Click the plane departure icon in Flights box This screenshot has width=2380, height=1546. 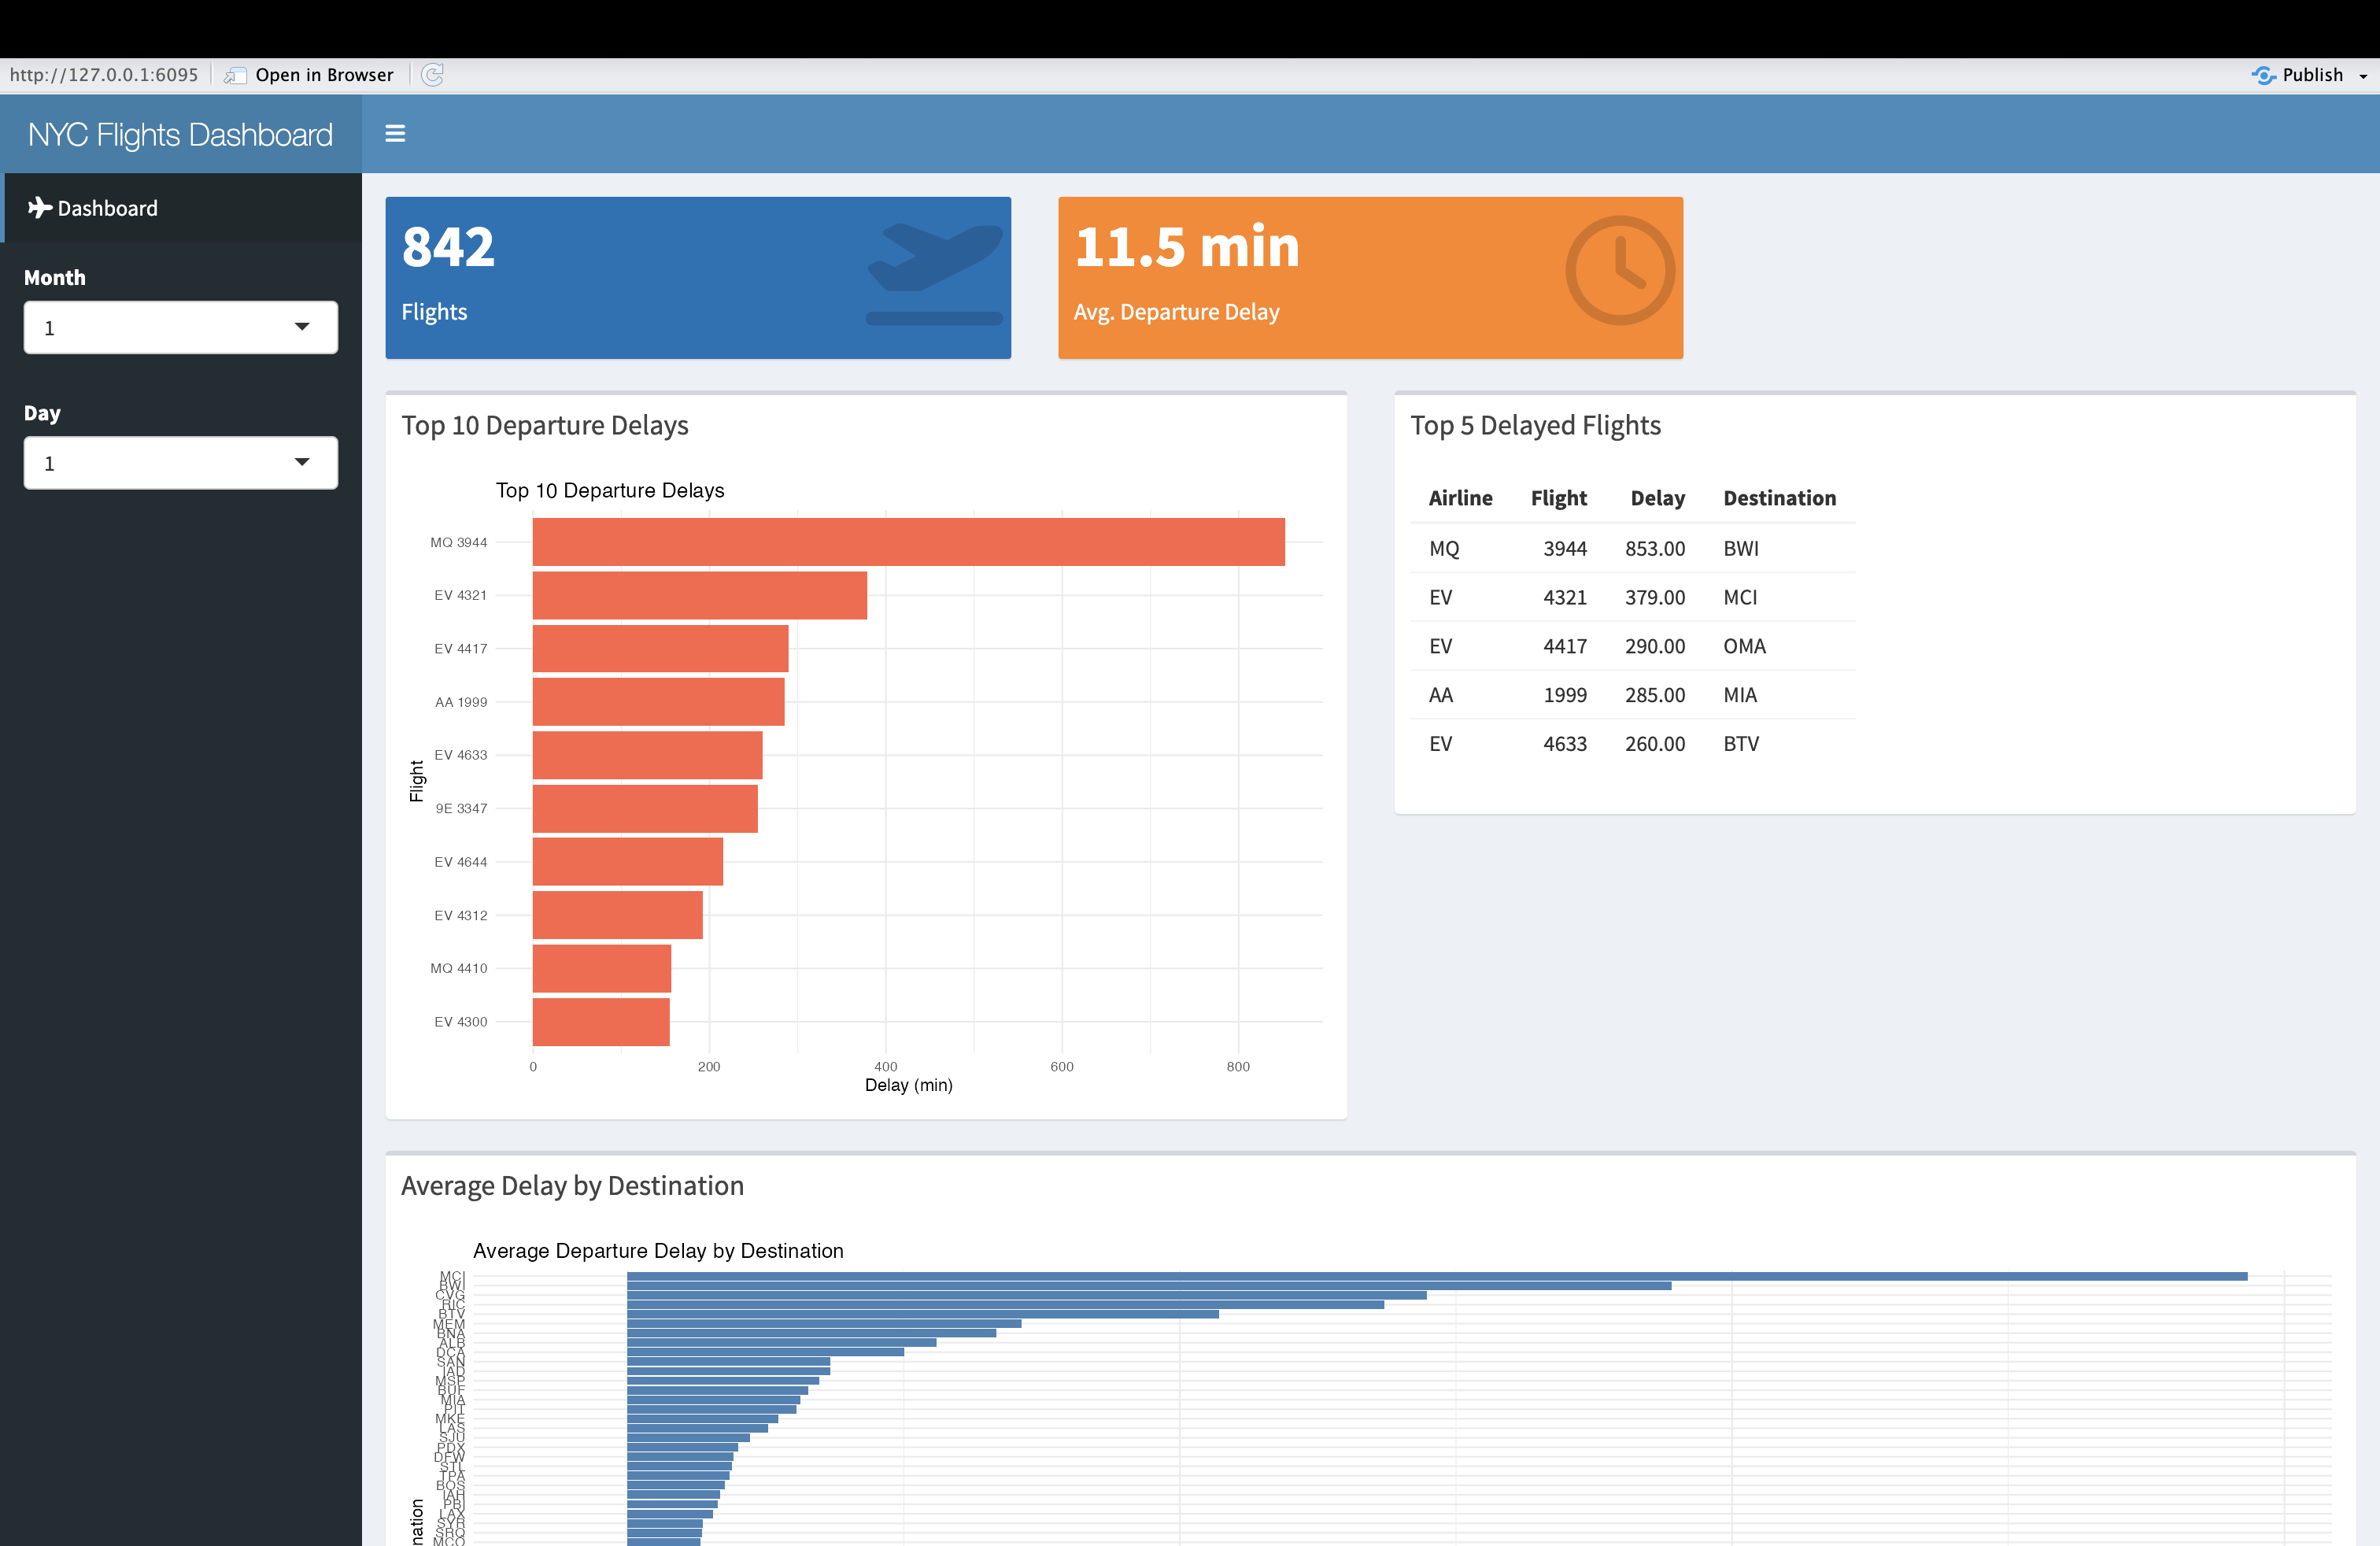click(x=934, y=274)
